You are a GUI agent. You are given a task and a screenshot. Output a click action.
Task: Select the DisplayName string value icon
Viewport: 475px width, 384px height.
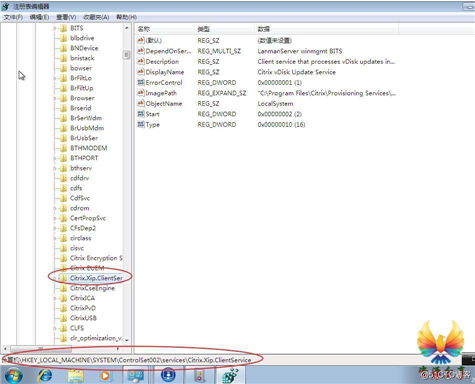tap(141, 72)
